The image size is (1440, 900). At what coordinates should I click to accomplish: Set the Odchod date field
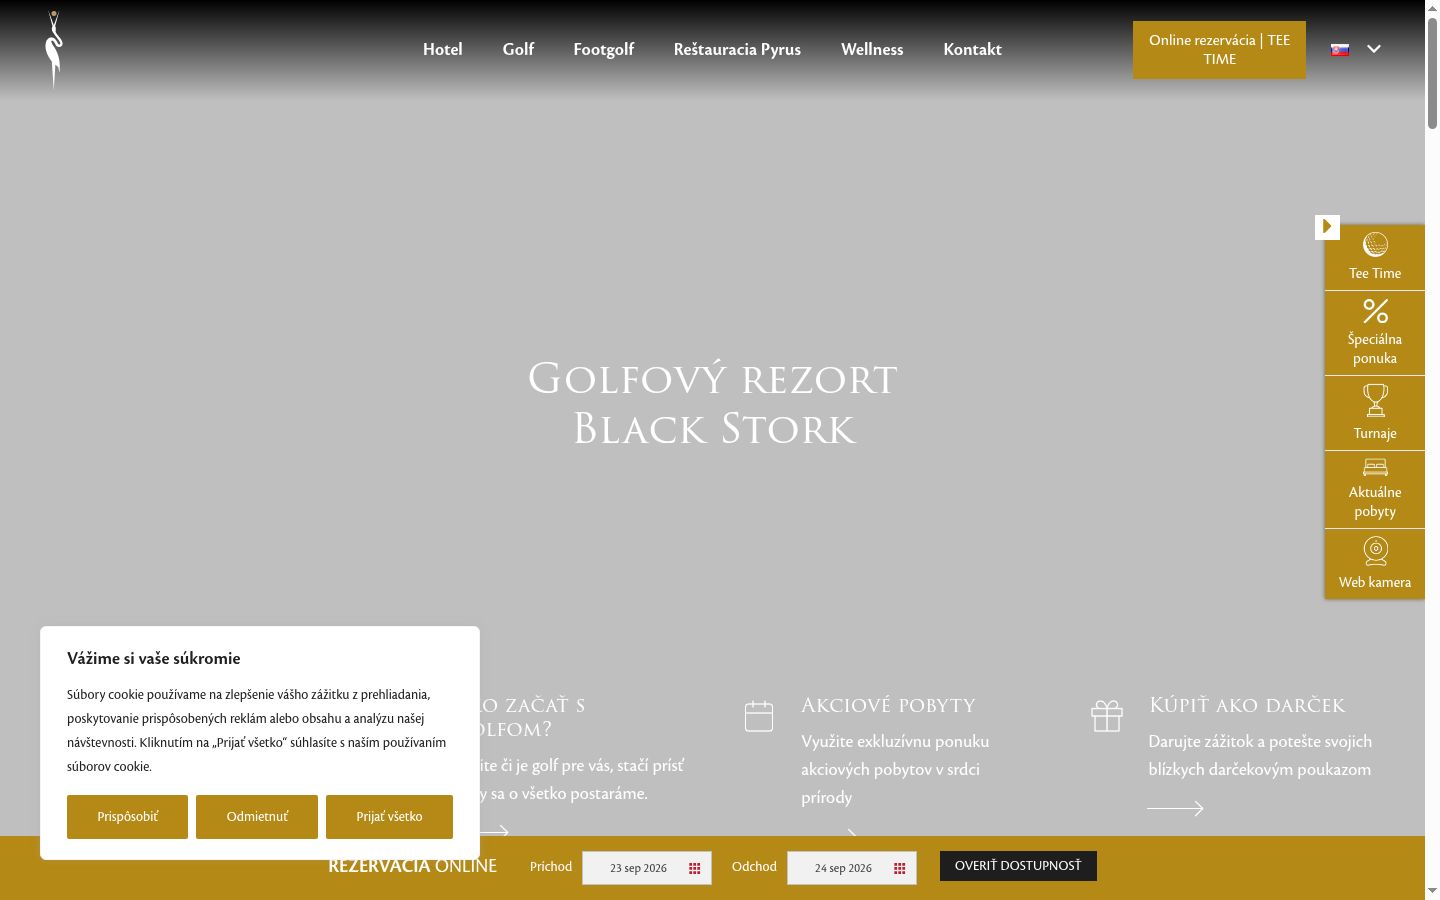click(852, 868)
